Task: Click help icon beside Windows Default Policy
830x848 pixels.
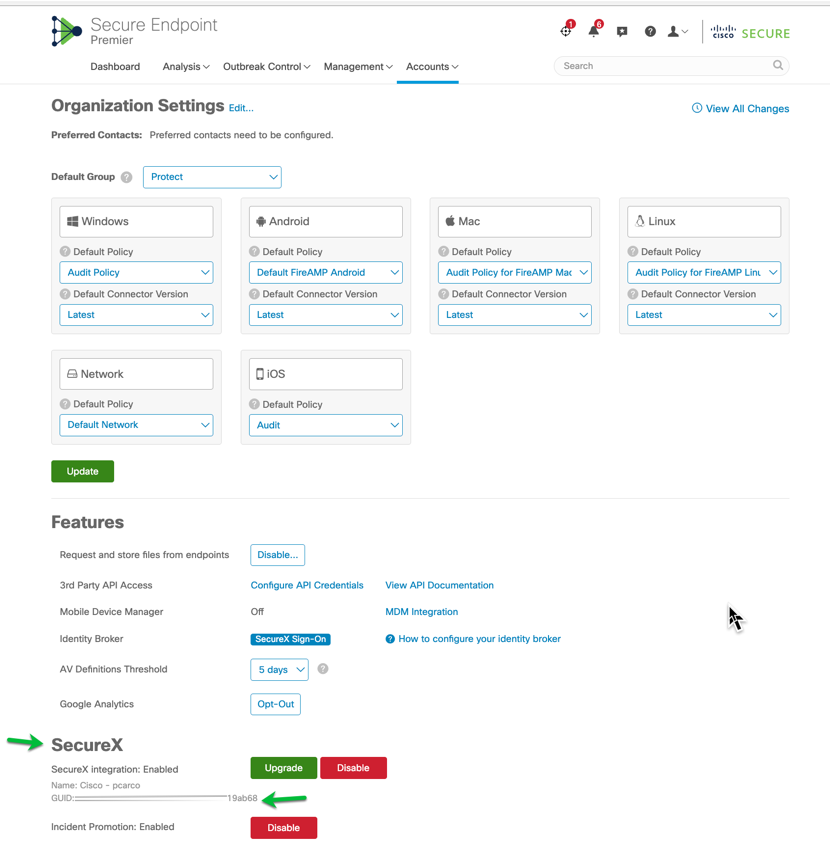Action: tap(65, 251)
